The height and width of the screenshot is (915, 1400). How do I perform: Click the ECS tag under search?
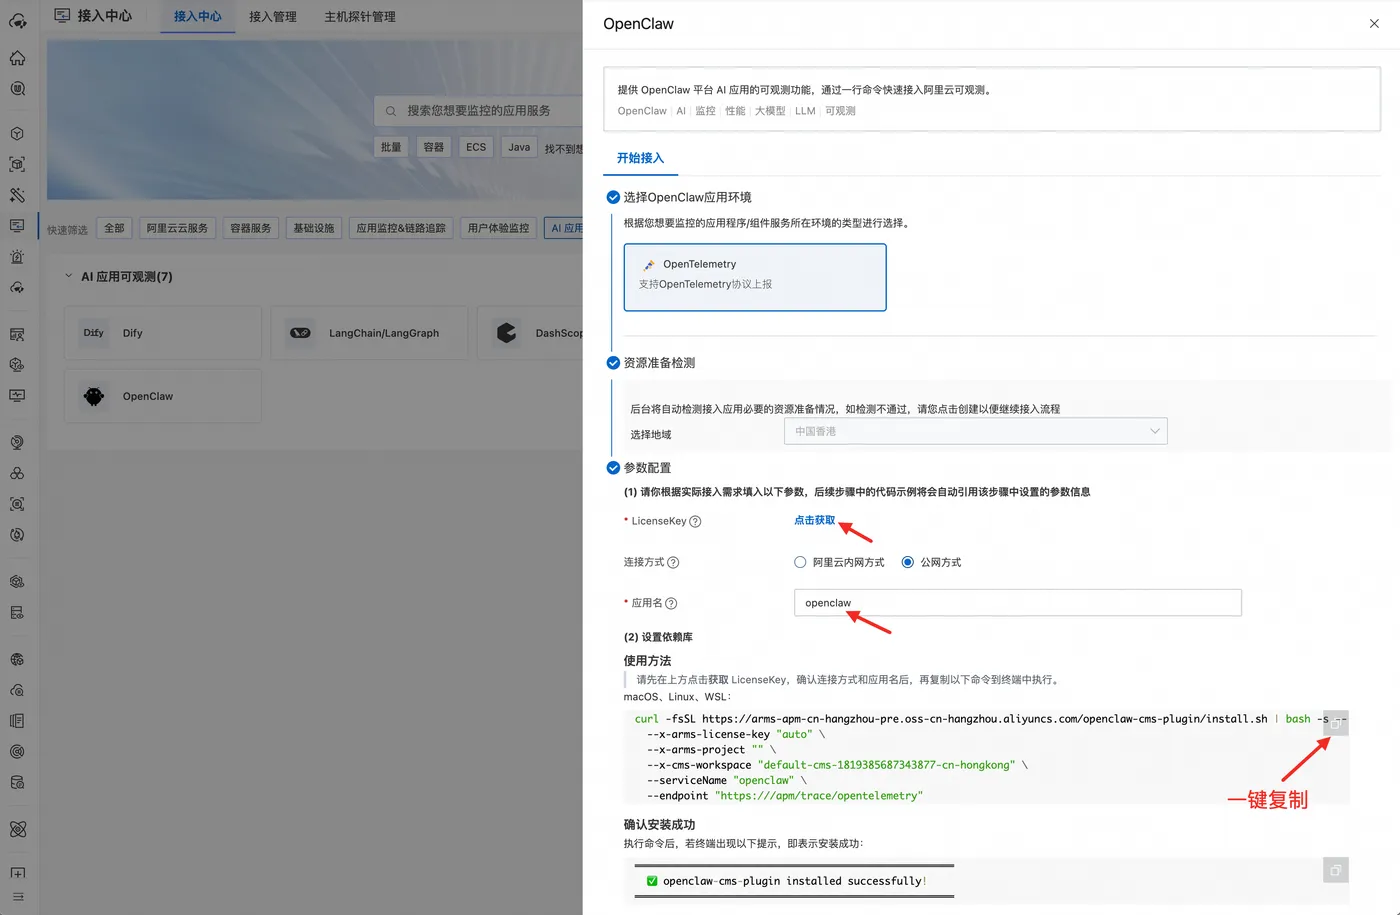[x=476, y=147]
